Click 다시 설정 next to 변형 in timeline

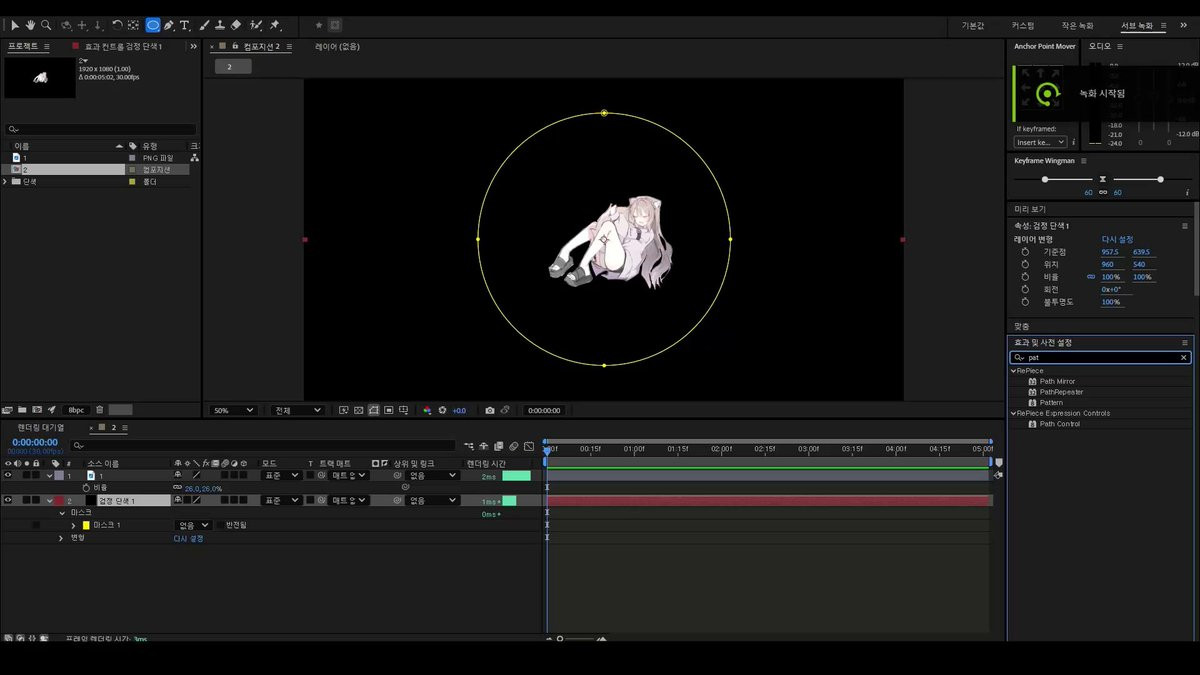click(x=188, y=538)
